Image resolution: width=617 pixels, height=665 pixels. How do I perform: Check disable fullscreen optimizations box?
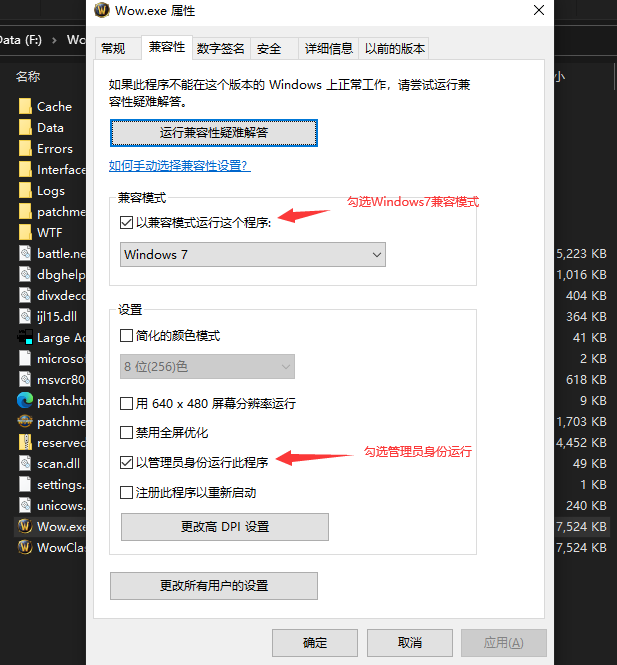tap(126, 433)
